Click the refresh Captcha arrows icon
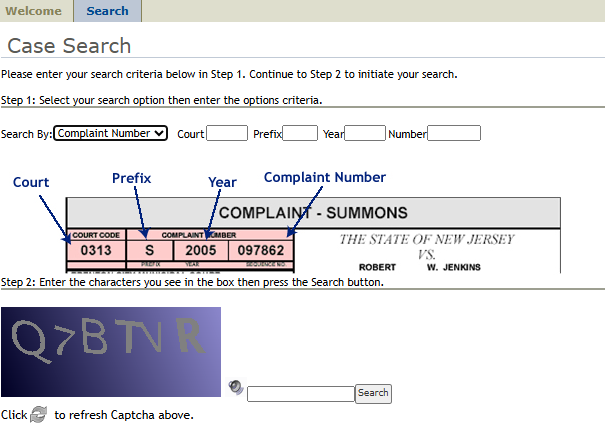 click(x=38, y=414)
